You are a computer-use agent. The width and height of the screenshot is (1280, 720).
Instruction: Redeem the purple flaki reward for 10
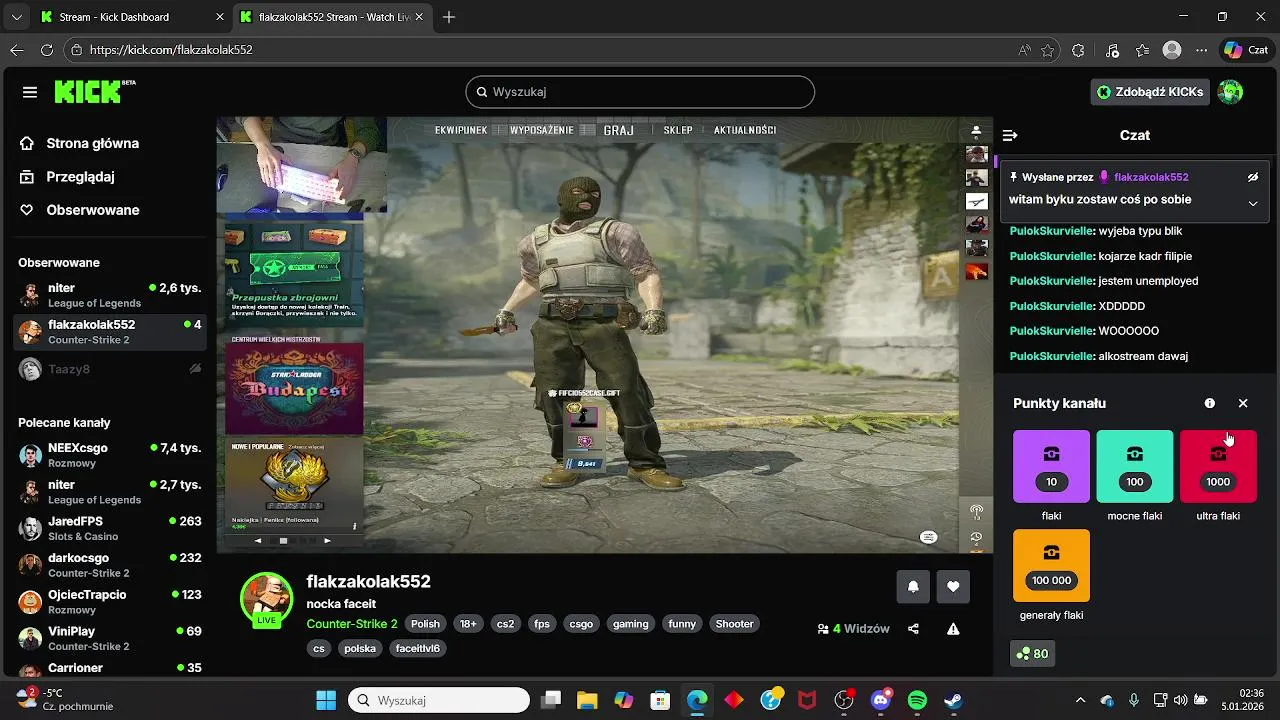1051,466
